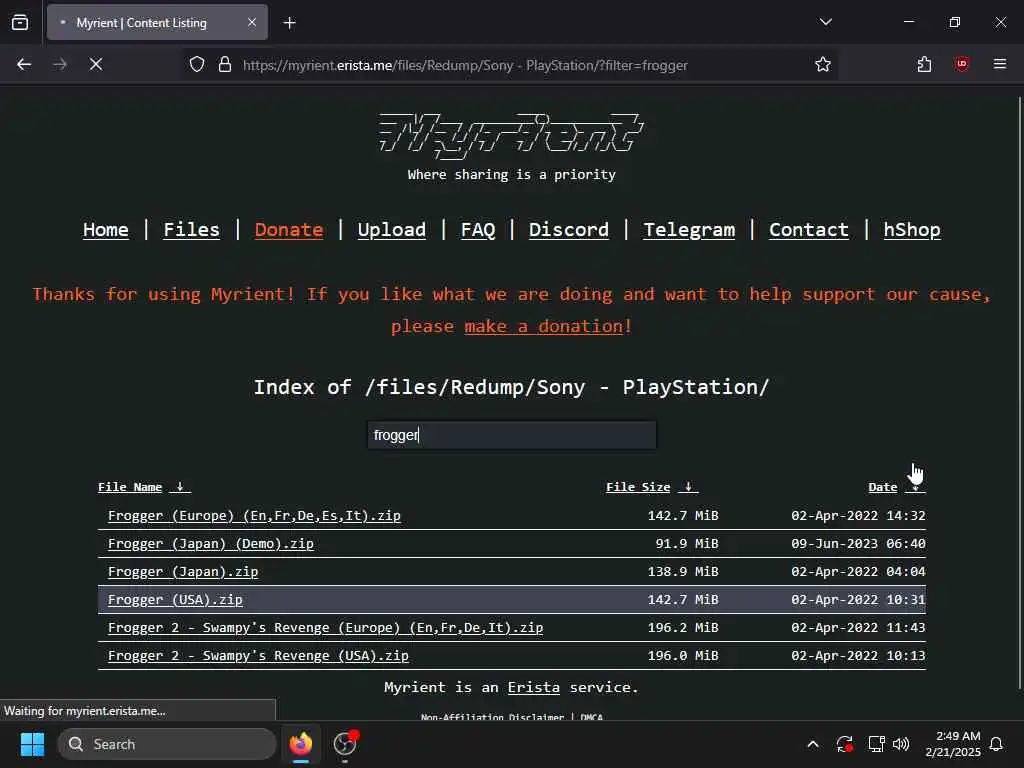This screenshot has height=768, width=1024.
Task: View site security via the padlock icon
Action: coord(225,65)
